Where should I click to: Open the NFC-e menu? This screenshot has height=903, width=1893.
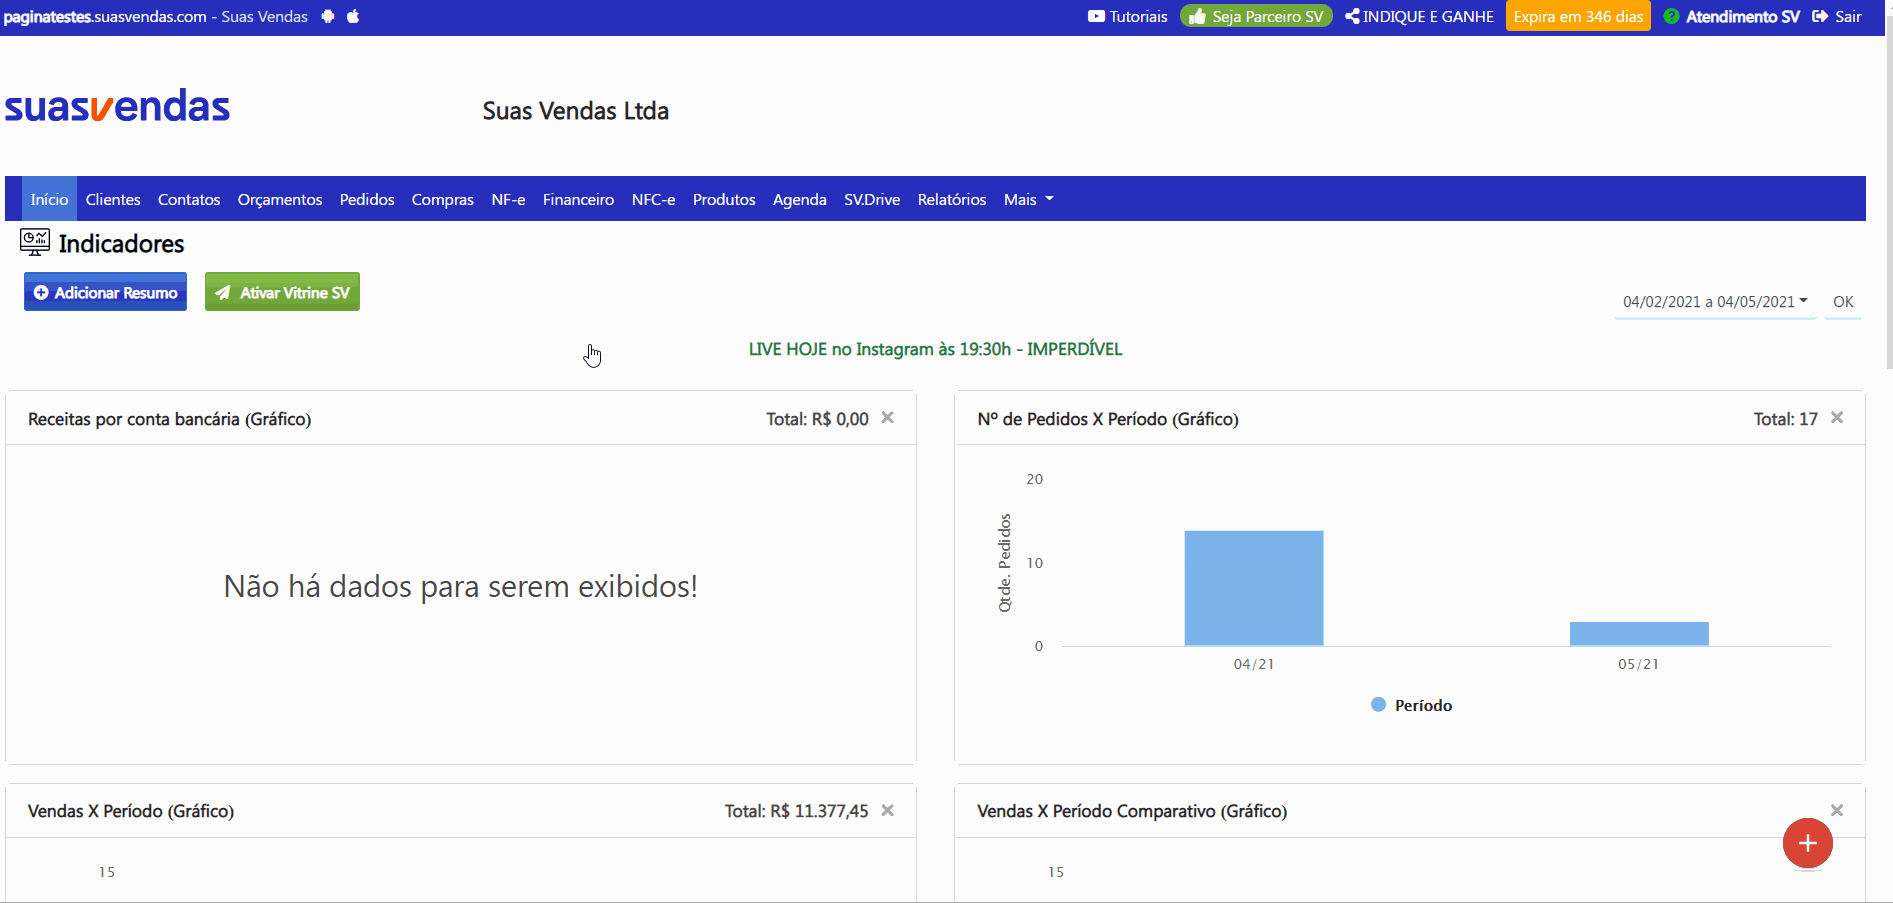coord(653,199)
